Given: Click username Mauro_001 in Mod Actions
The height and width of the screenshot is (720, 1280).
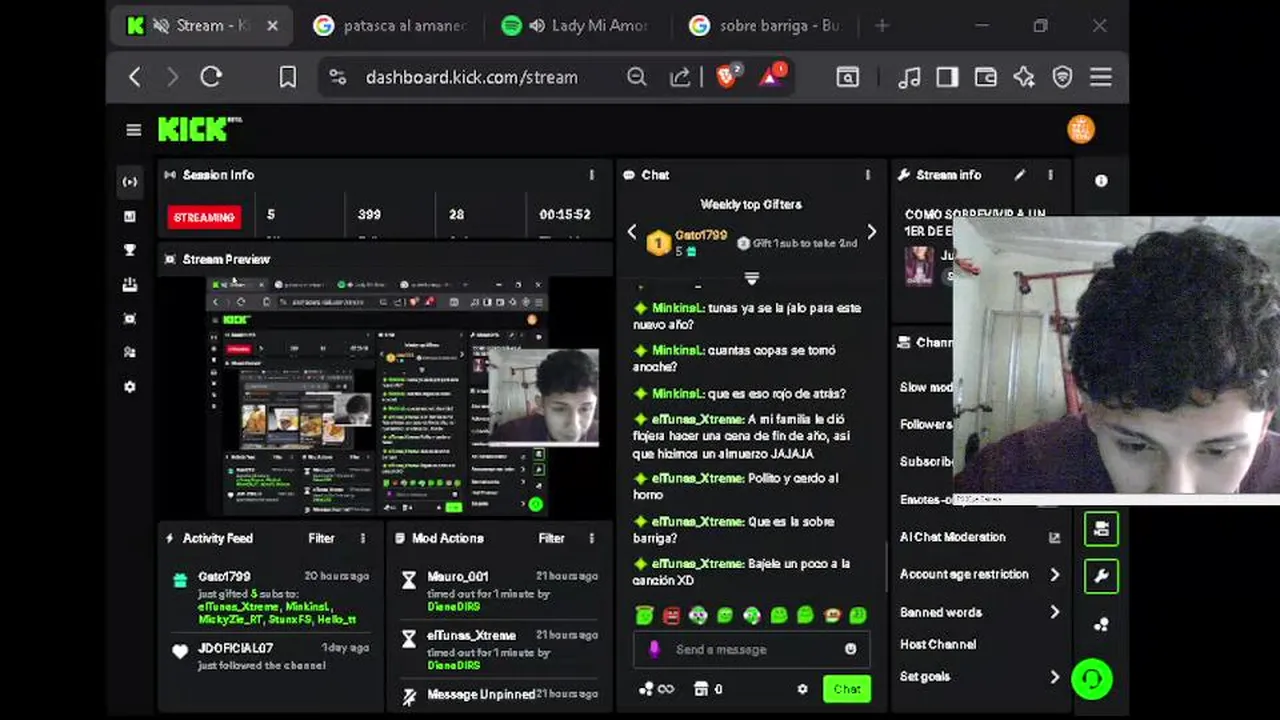Looking at the screenshot, I should point(458,576).
